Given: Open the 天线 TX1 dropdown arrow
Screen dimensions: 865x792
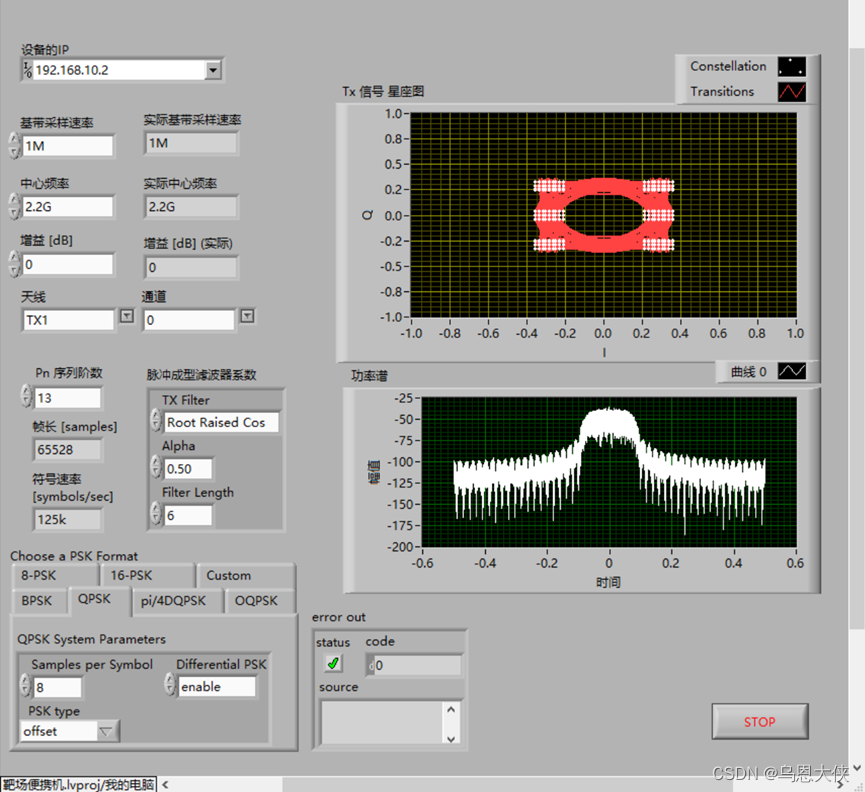Looking at the screenshot, I should (127, 316).
